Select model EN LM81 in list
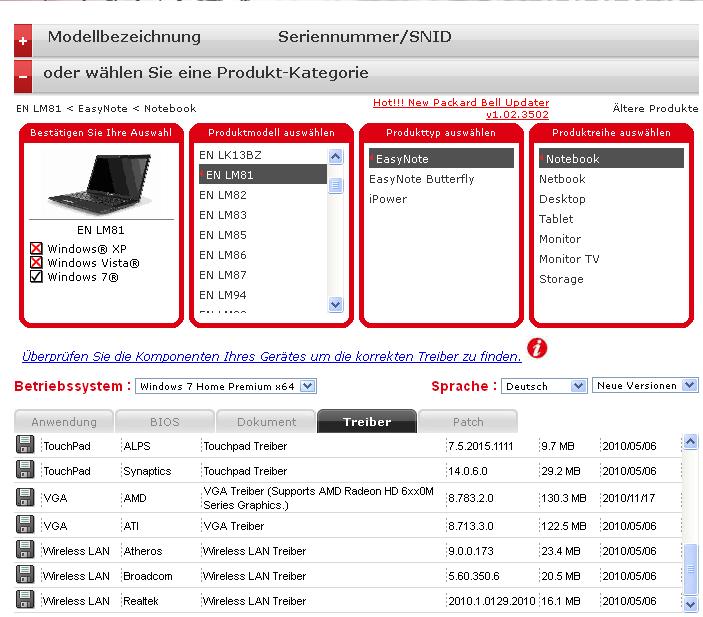 pyautogui.click(x=263, y=174)
